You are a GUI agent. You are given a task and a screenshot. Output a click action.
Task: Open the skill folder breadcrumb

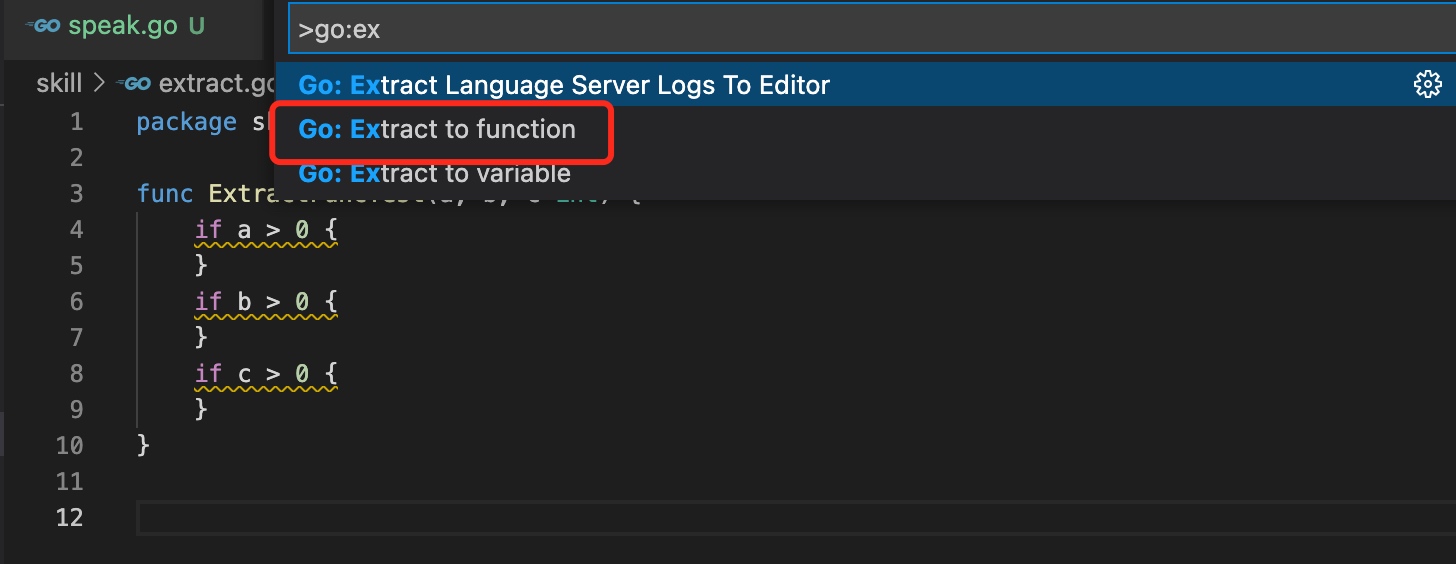point(59,83)
